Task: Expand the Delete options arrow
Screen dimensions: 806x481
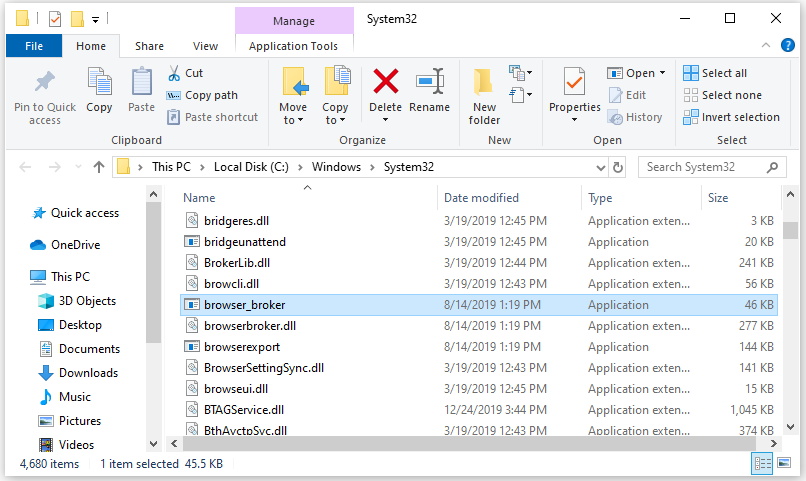Action: [386, 120]
